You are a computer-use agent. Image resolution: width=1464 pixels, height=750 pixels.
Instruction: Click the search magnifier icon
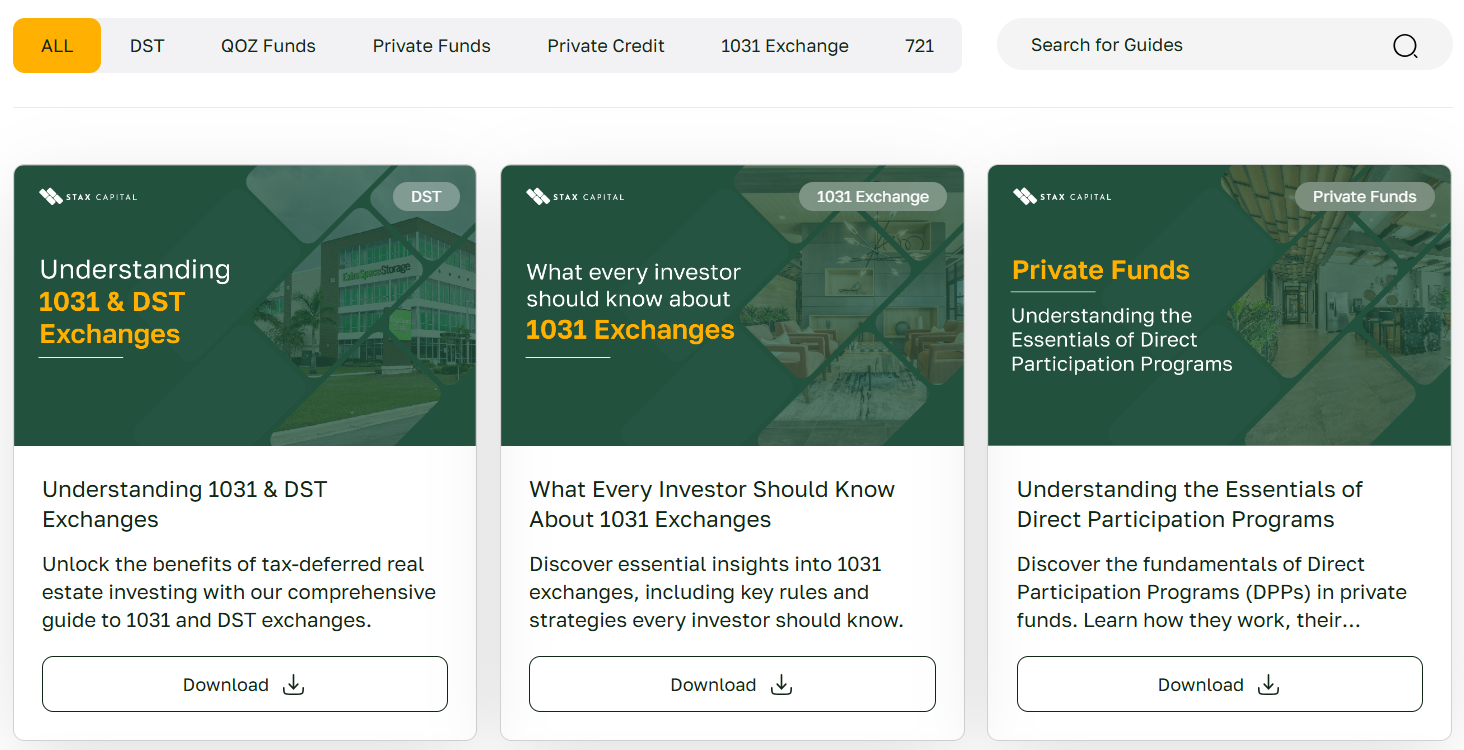tap(1405, 46)
